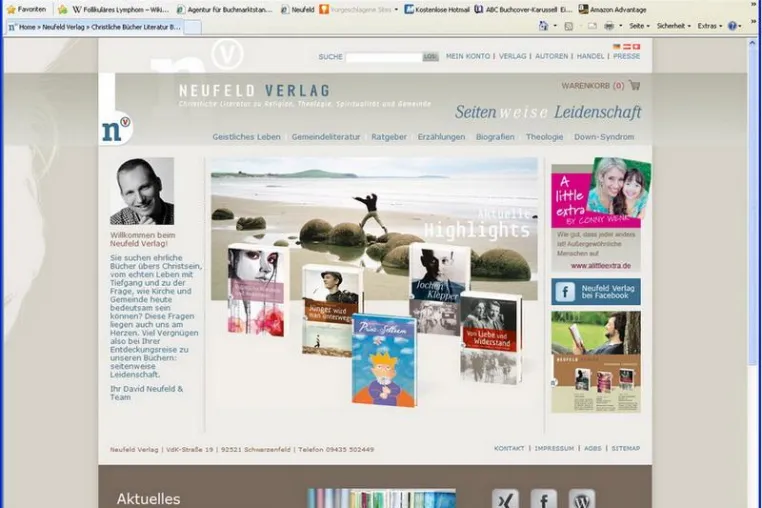762x508 pixels.
Task: Click the Austrian flag icon
Action: coord(626,47)
